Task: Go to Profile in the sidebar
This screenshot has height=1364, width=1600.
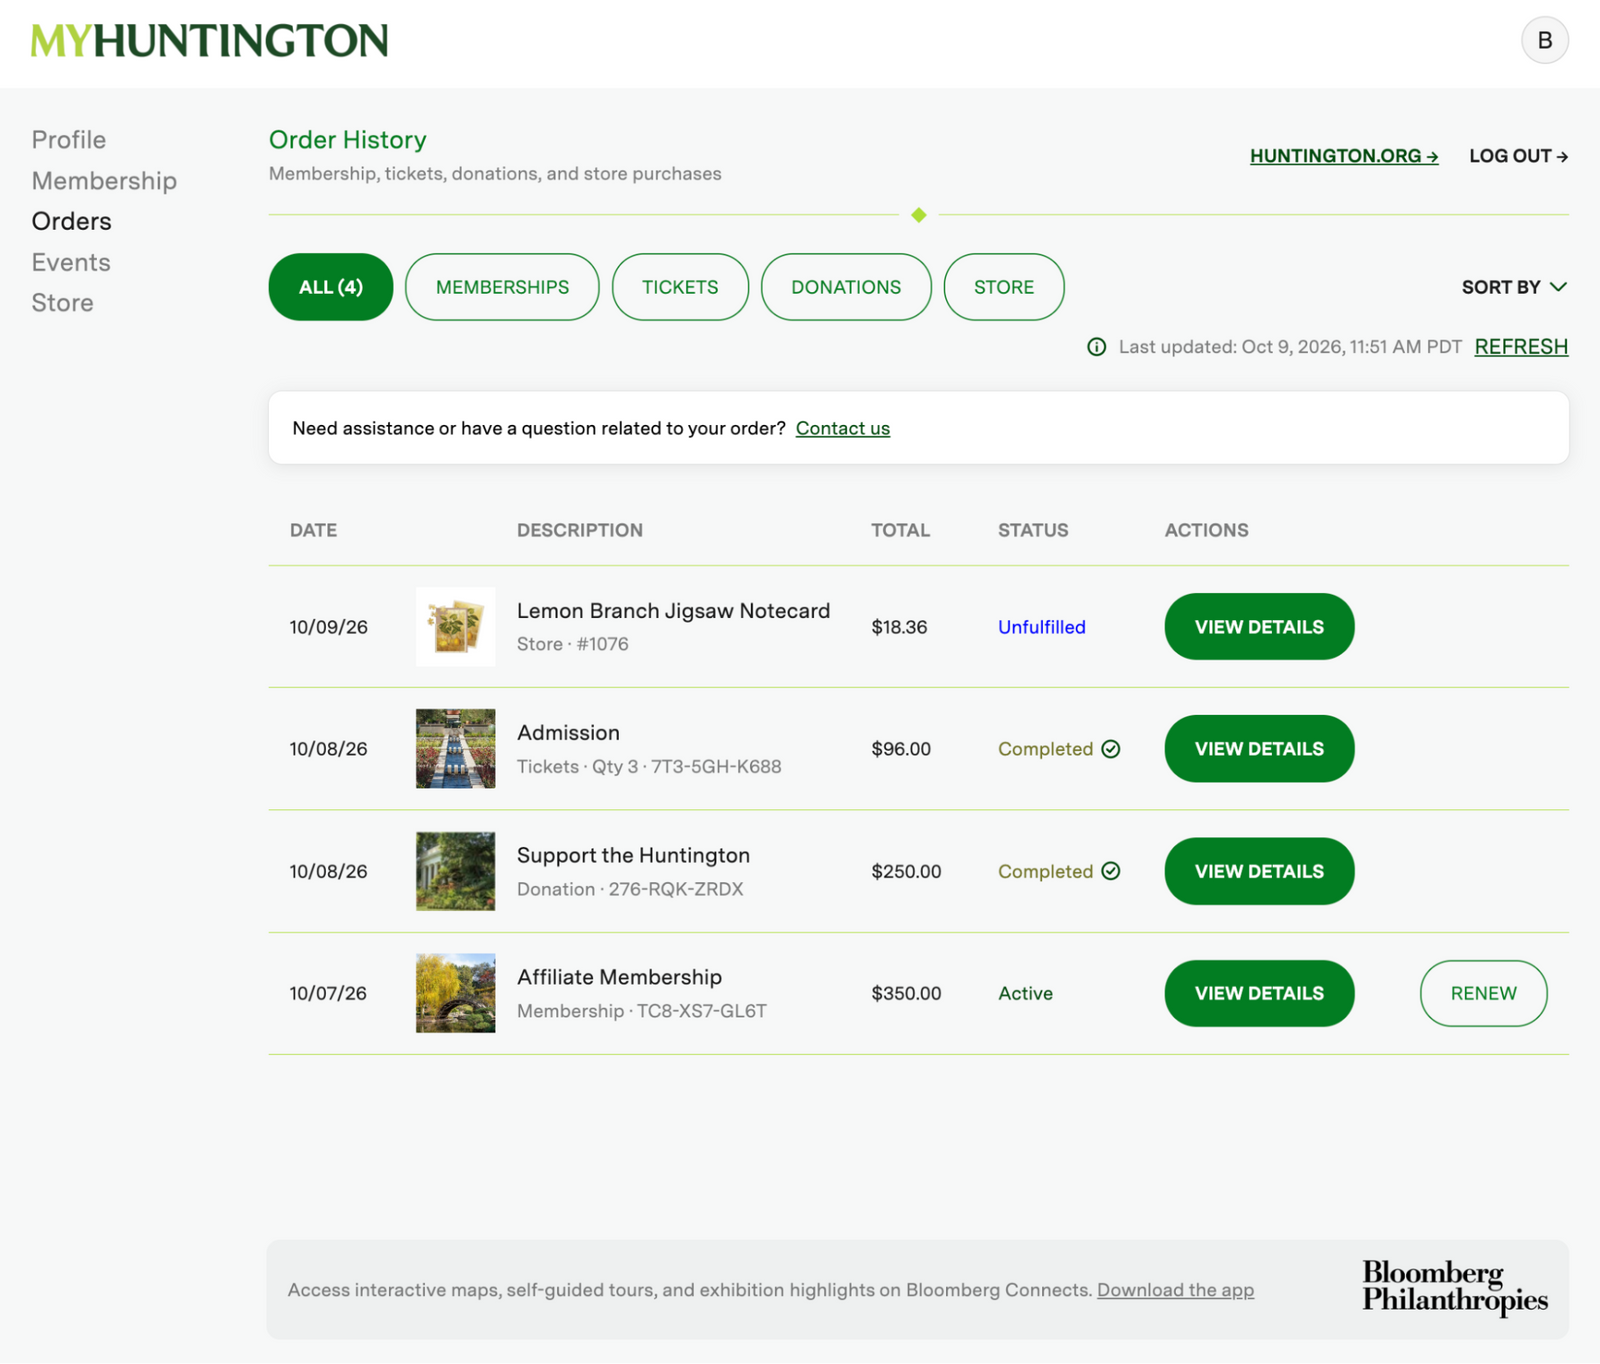Action: (69, 140)
